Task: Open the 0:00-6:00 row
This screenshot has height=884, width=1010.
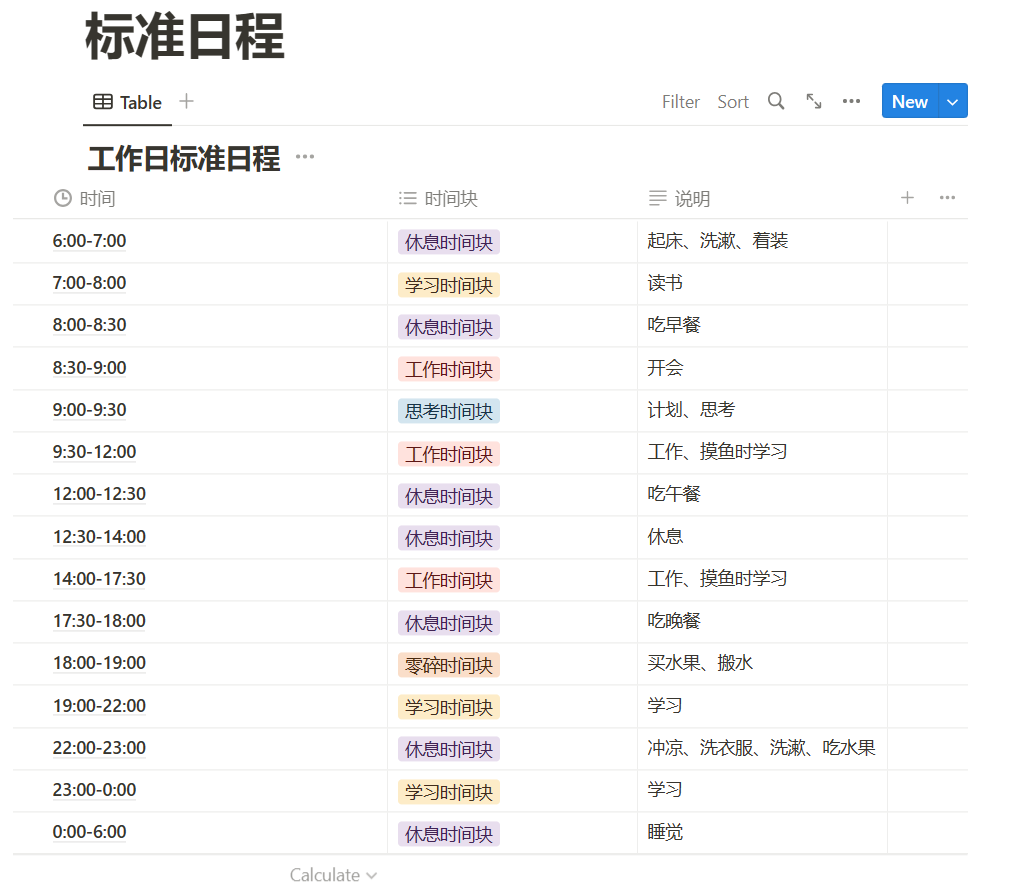Action: (x=90, y=832)
